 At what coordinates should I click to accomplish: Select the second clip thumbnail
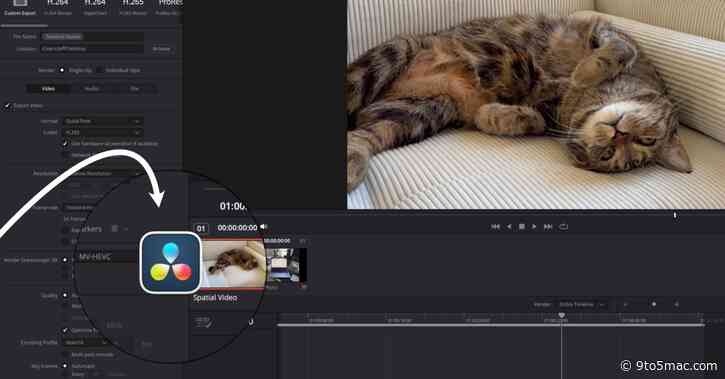click(x=286, y=265)
